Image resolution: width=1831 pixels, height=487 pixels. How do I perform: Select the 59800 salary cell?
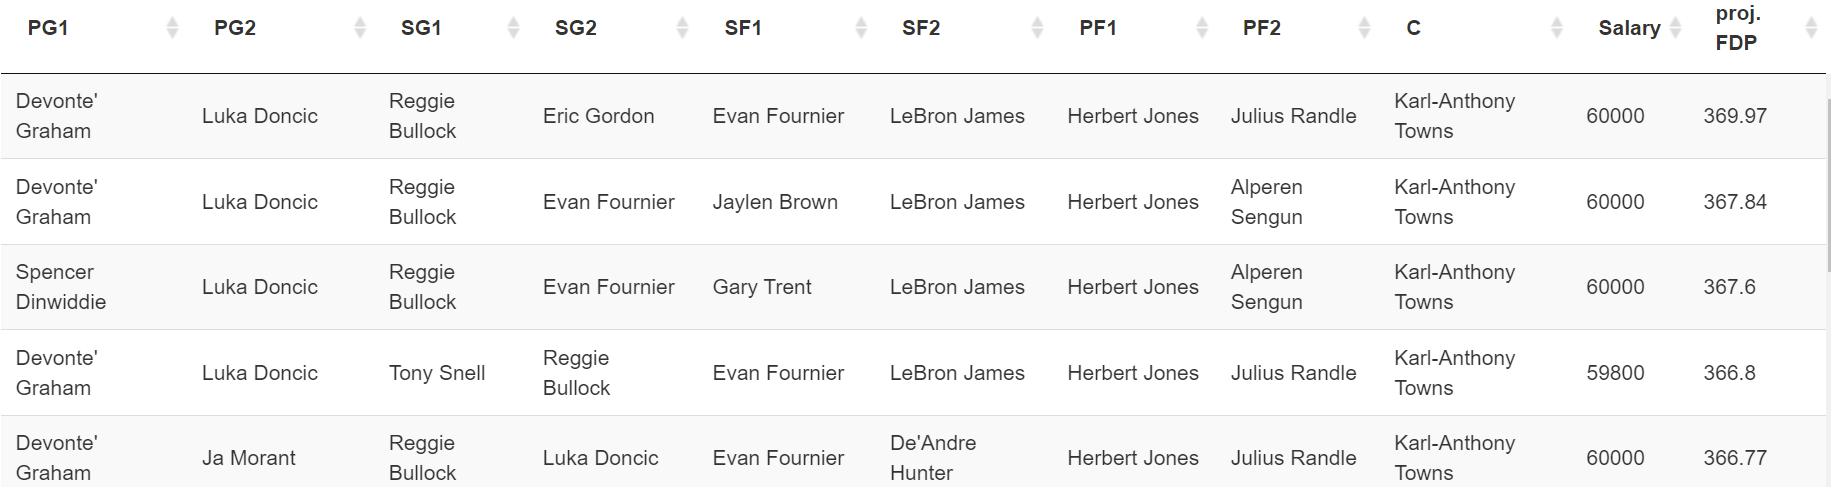click(x=1615, y=373)
